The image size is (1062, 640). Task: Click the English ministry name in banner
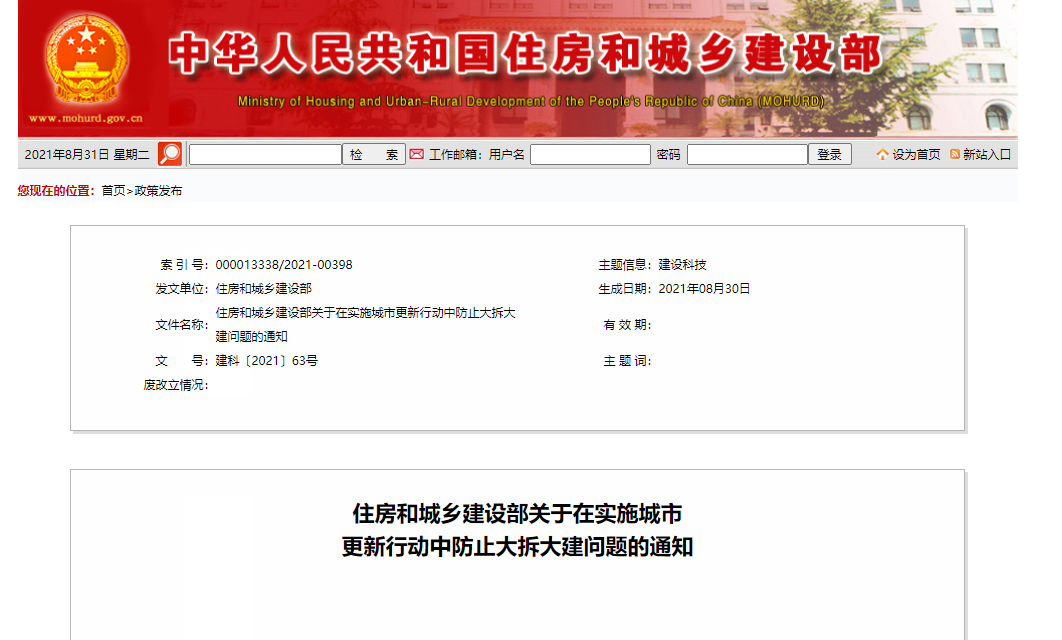click(531, 101)
